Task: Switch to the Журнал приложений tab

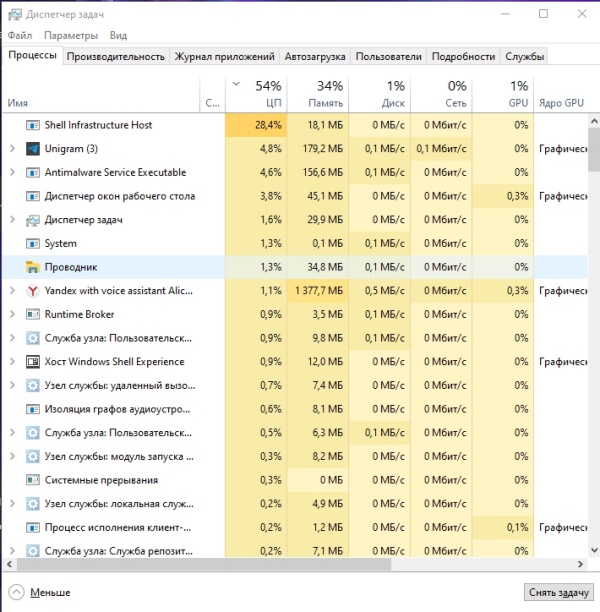Action: point(224,57)
